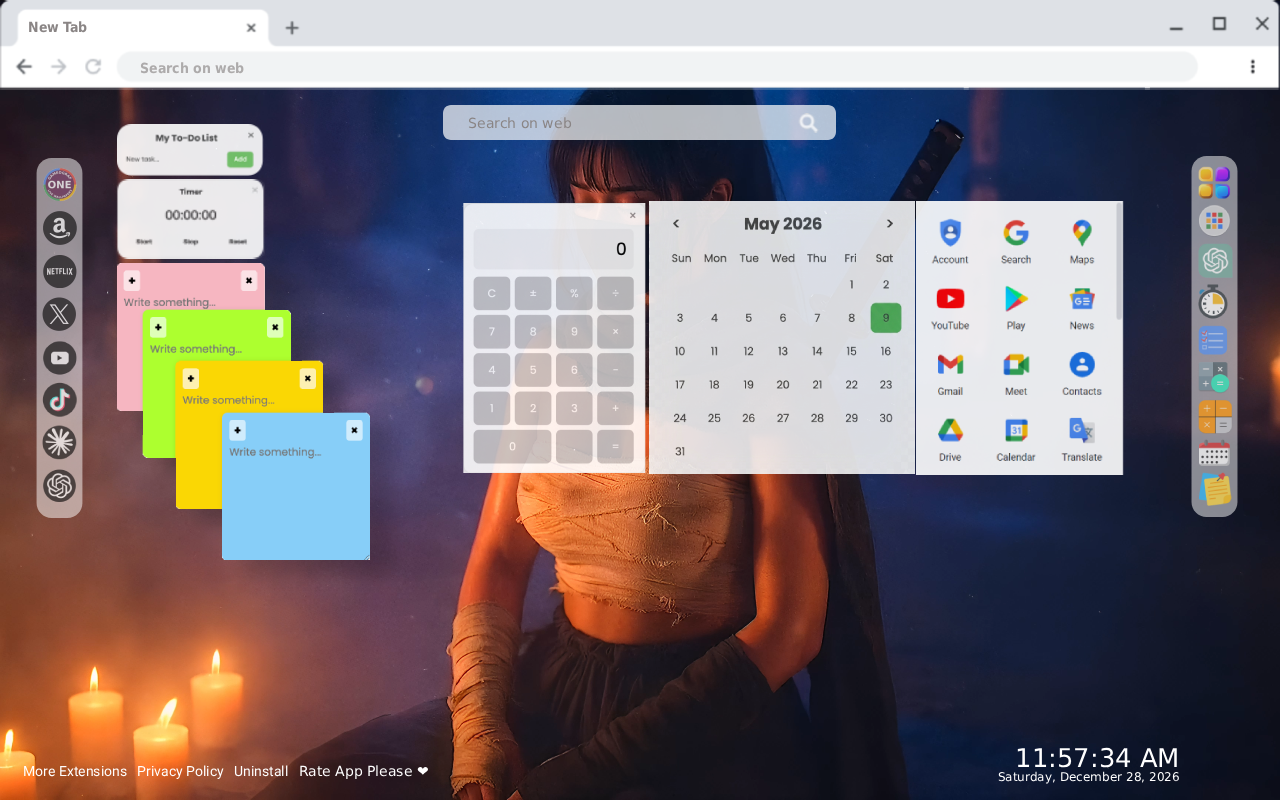Click the Rate App Please link
Screen dimensions: 1280x800
364,771
